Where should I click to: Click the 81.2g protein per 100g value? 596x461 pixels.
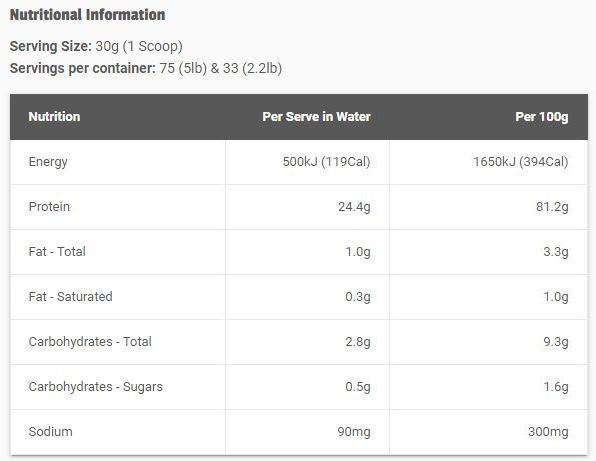(552, 207)
